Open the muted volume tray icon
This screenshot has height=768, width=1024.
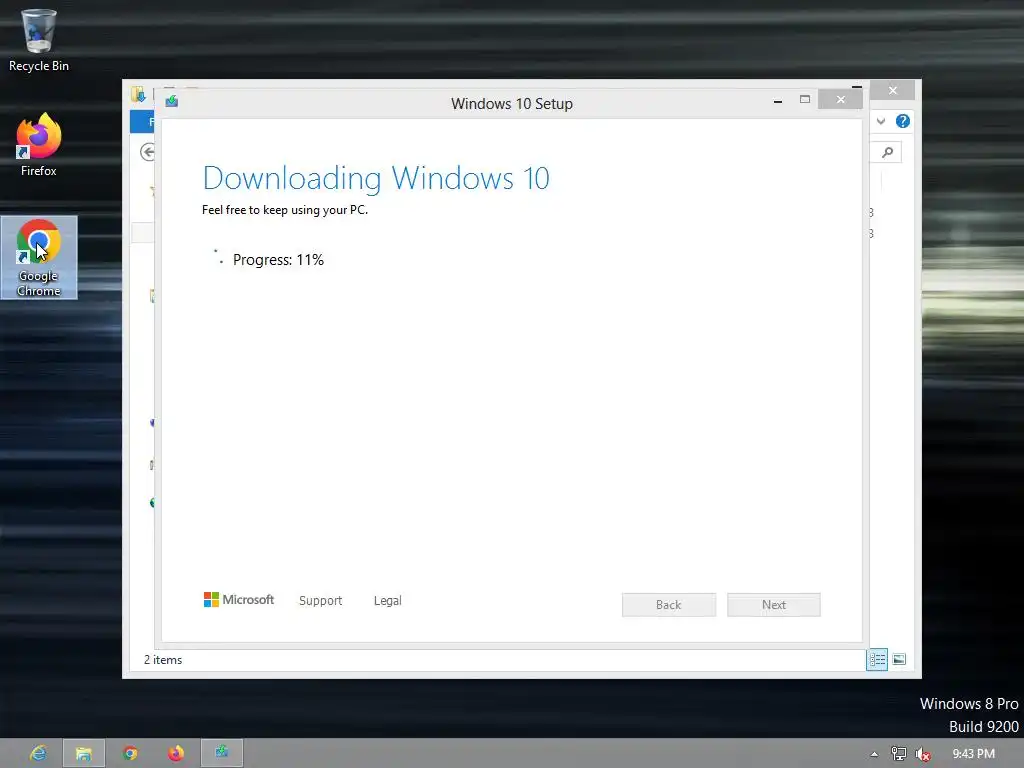[923, 754]
